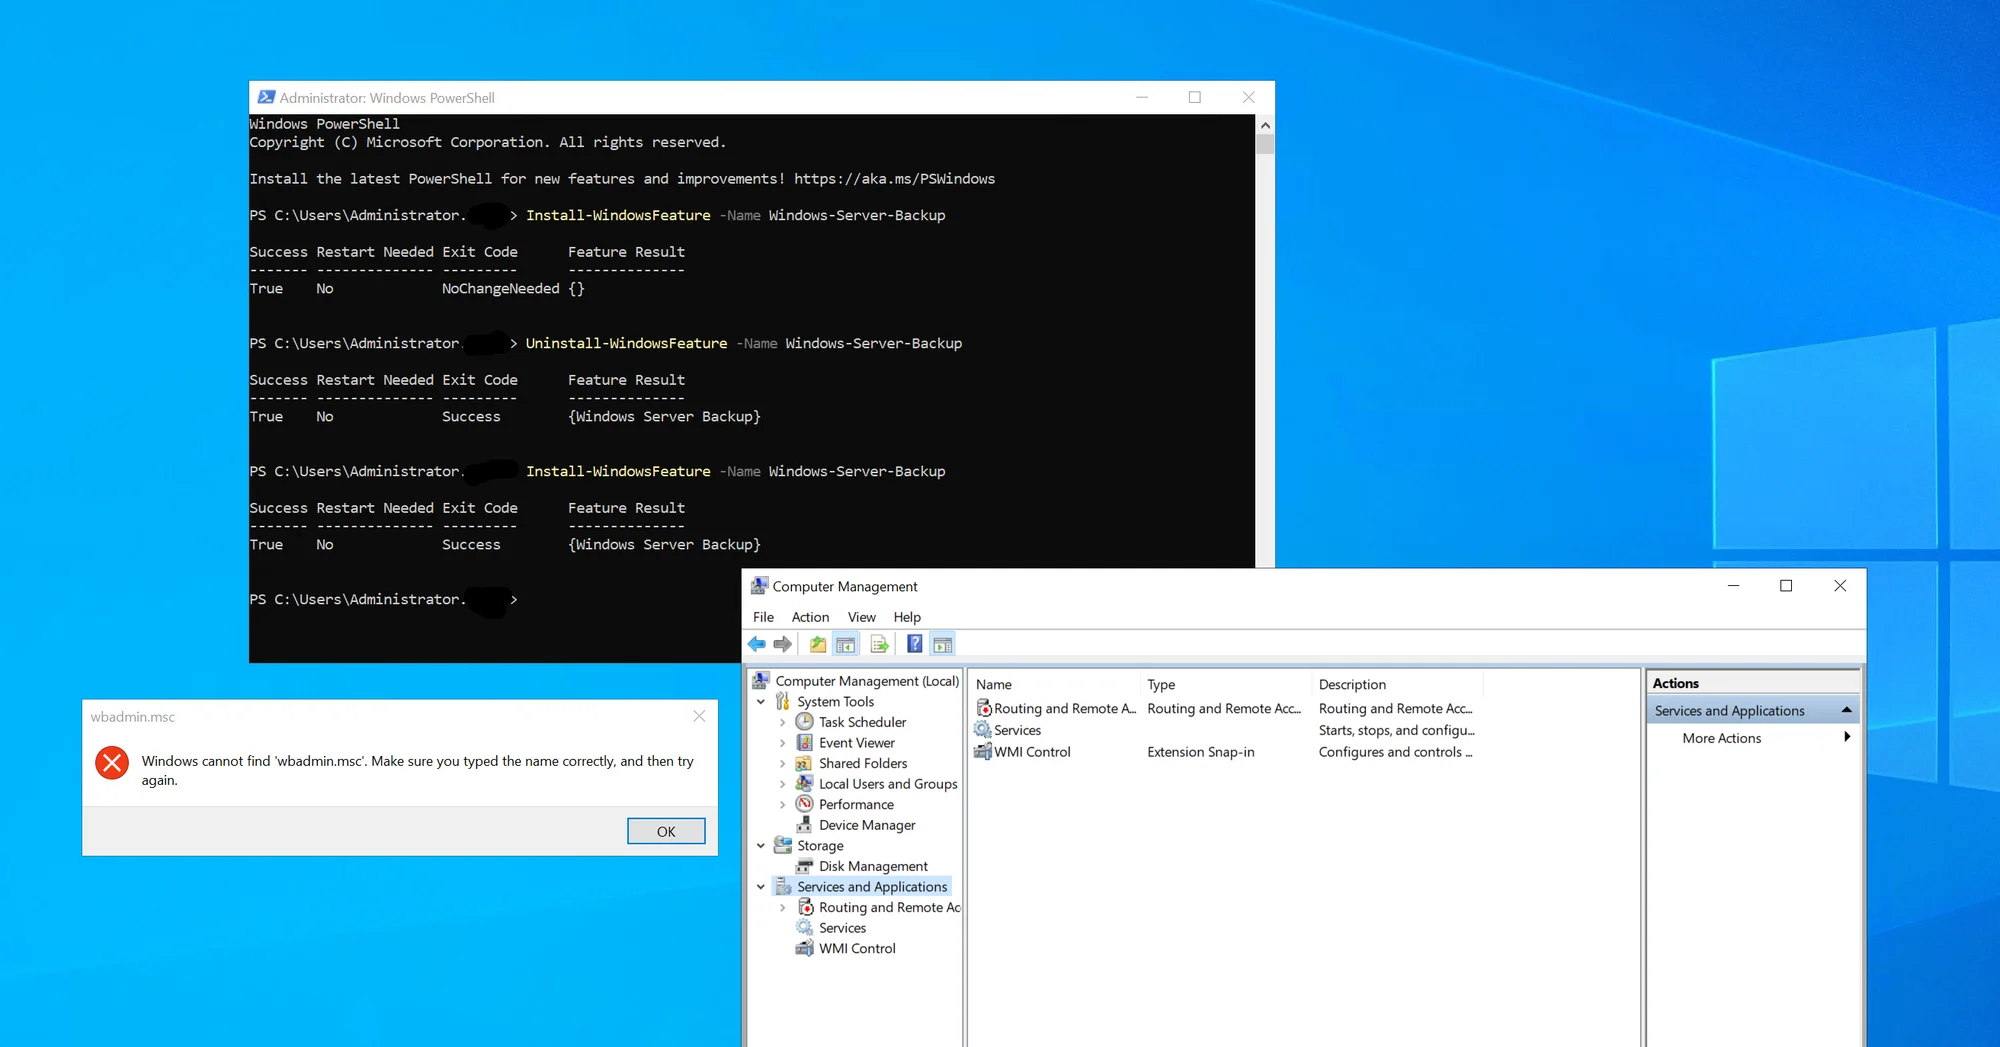Expand the Shared Folders node
Image resolution: width=2000 pixels, height=1047 pixels.
point(782,763)
